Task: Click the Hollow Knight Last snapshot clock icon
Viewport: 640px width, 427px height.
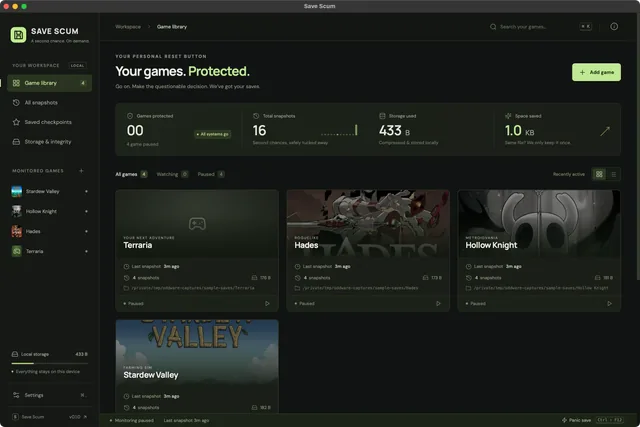Action: click(x=469, y=266)
